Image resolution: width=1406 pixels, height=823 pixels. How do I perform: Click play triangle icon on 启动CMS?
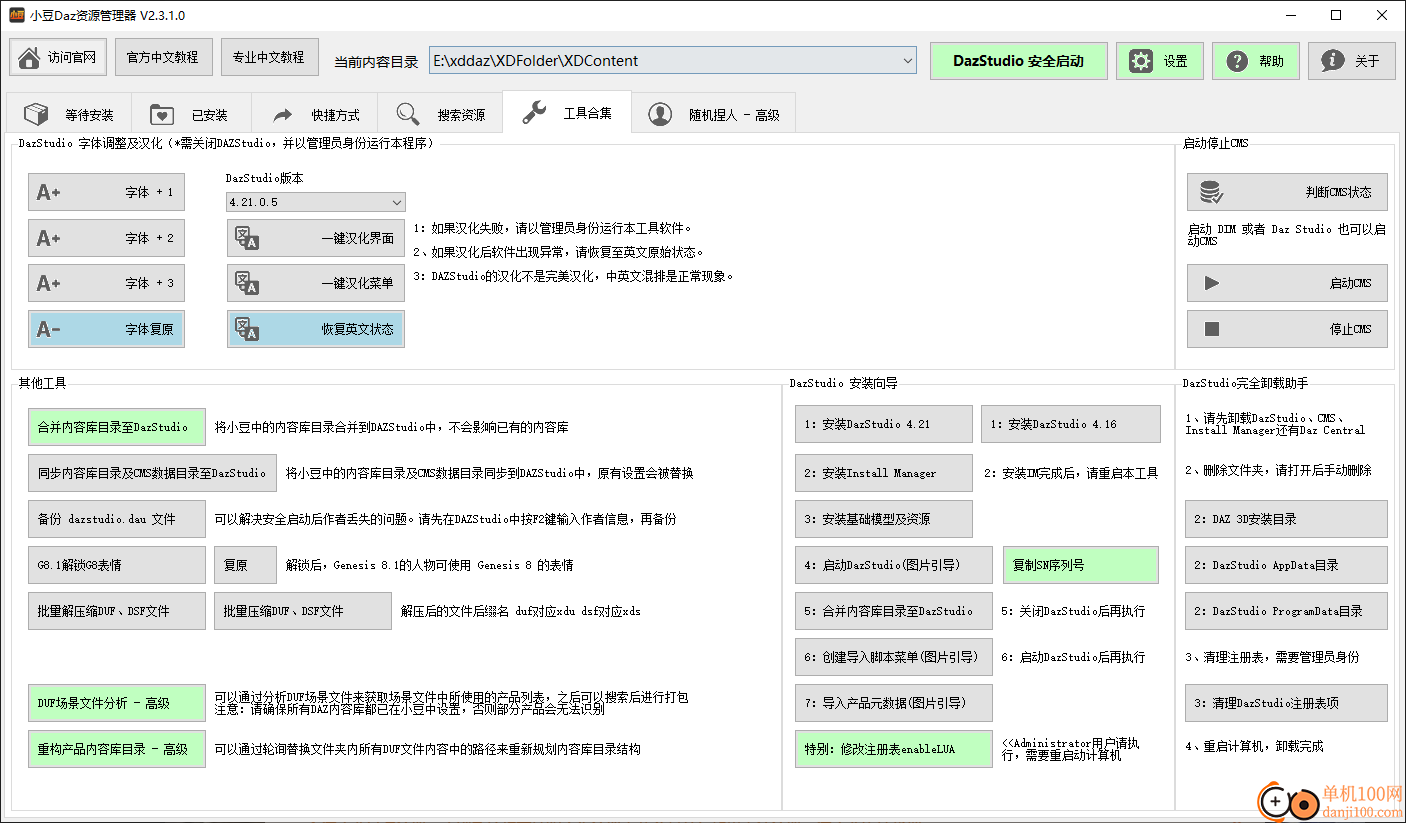1212,283
